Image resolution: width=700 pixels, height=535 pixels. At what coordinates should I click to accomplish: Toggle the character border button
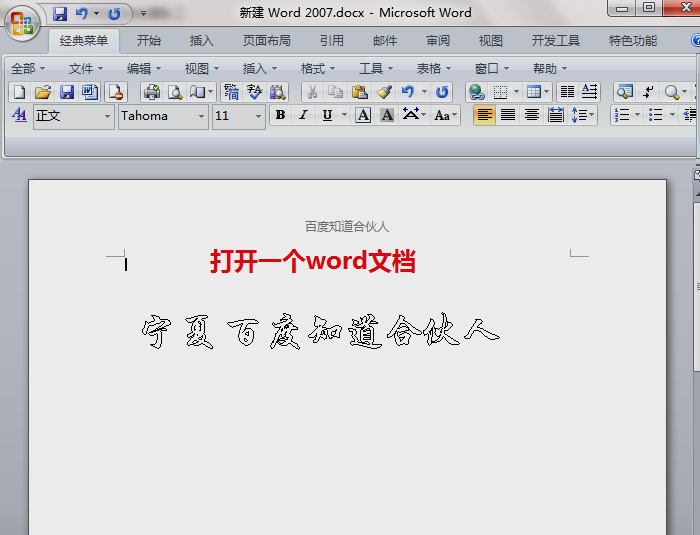pyautogui.click(x=363, y=116)
